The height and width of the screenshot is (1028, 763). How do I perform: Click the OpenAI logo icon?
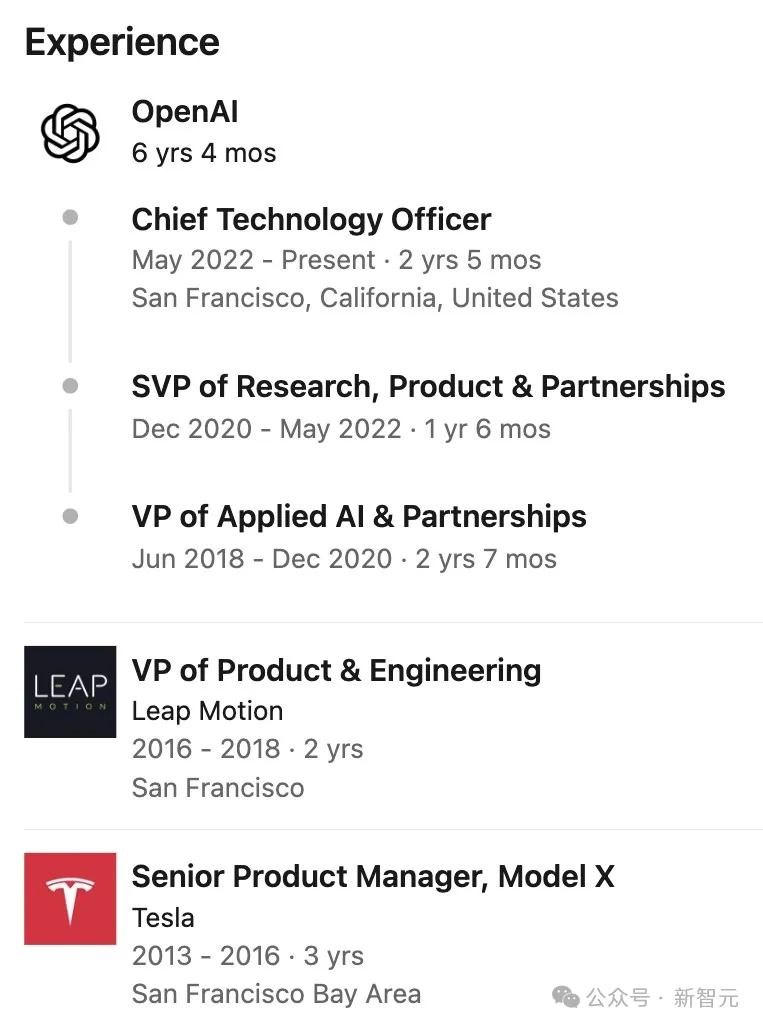70,133
